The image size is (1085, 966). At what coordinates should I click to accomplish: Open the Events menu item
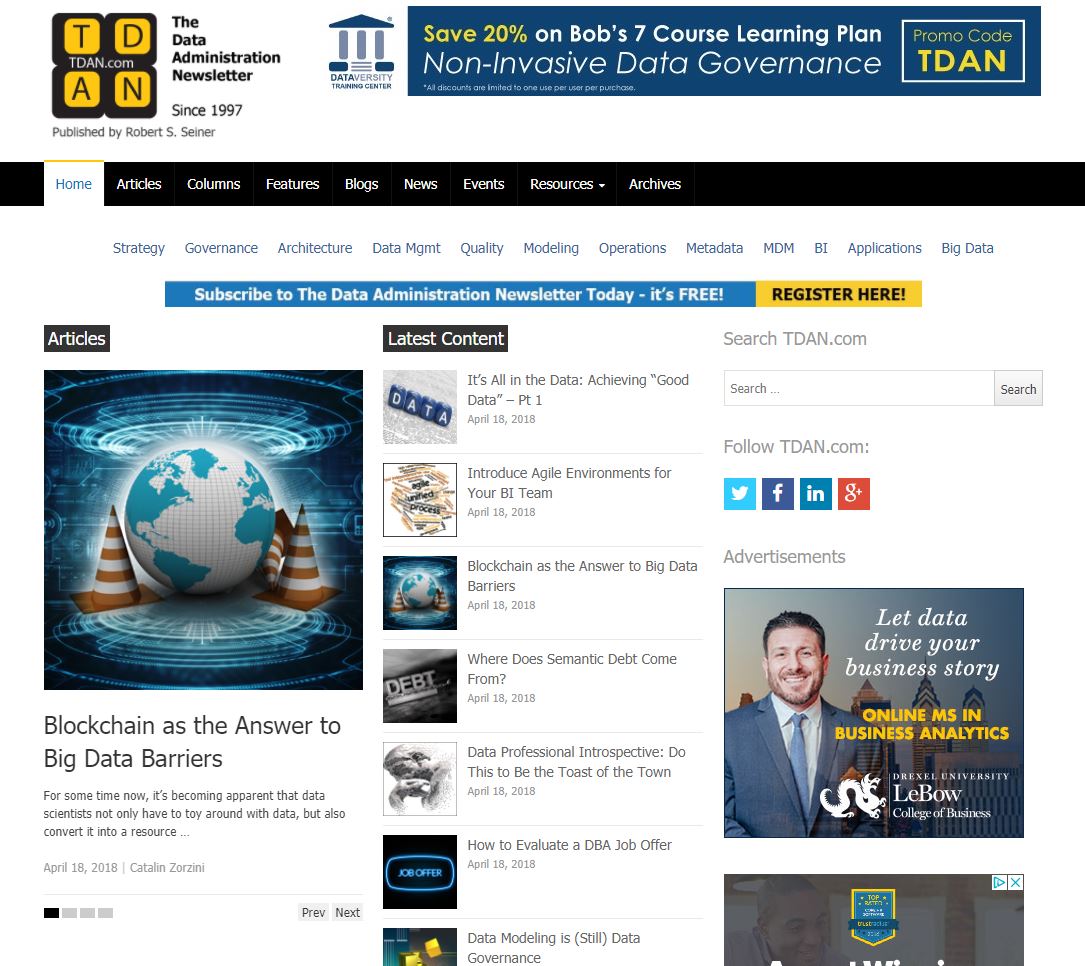coord(483,184)
